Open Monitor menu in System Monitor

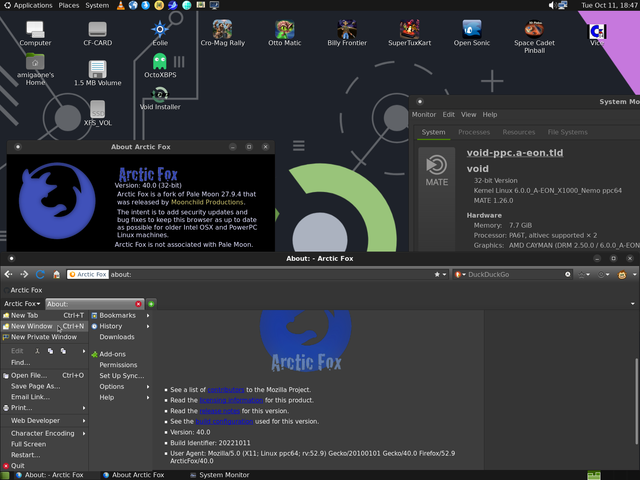click(424, 115)
